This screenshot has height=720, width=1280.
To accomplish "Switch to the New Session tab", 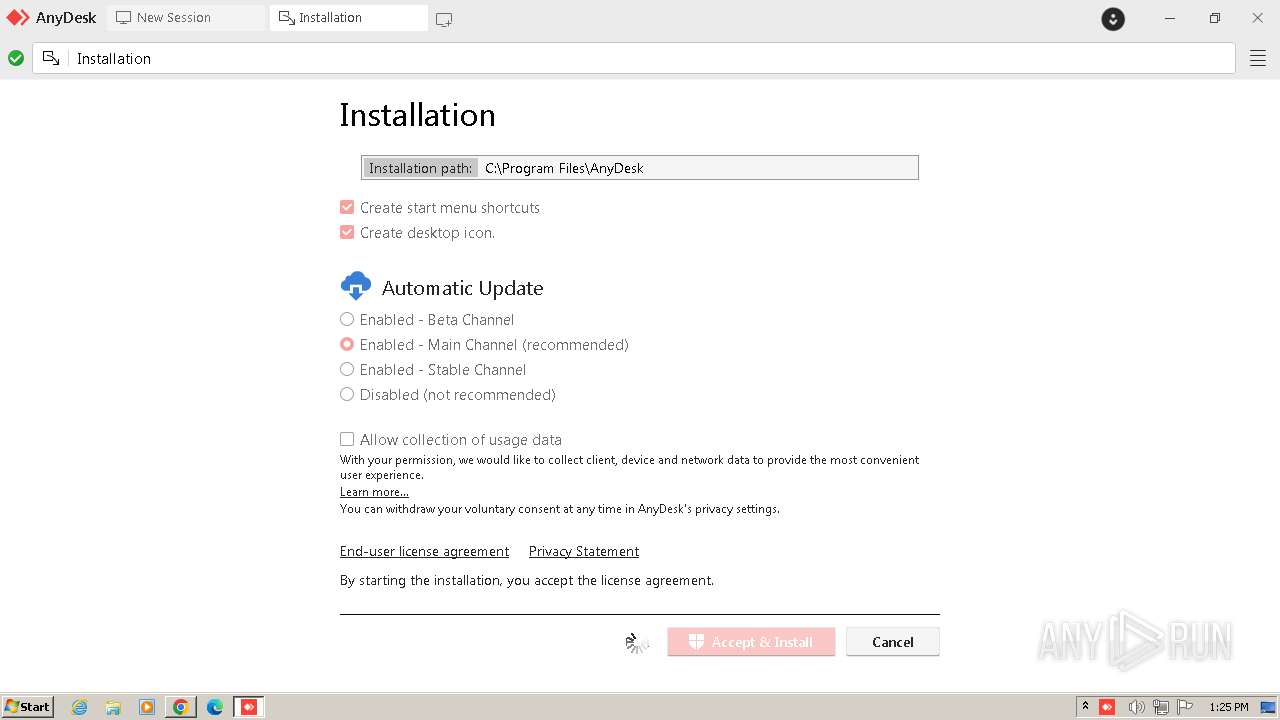I will 186,18.
